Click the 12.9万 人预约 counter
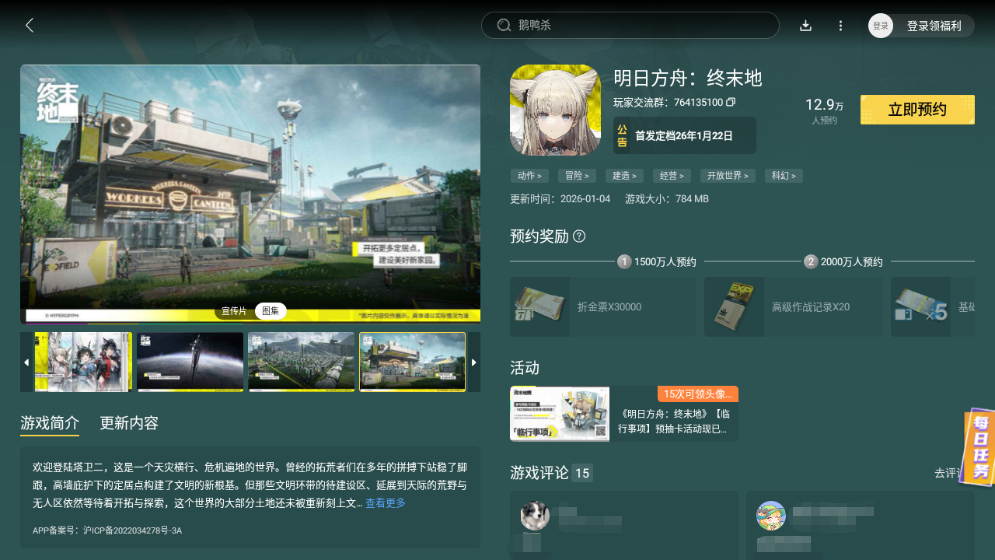Image resolution: width=995 pixels, height=560 pixels. point(824,110)
